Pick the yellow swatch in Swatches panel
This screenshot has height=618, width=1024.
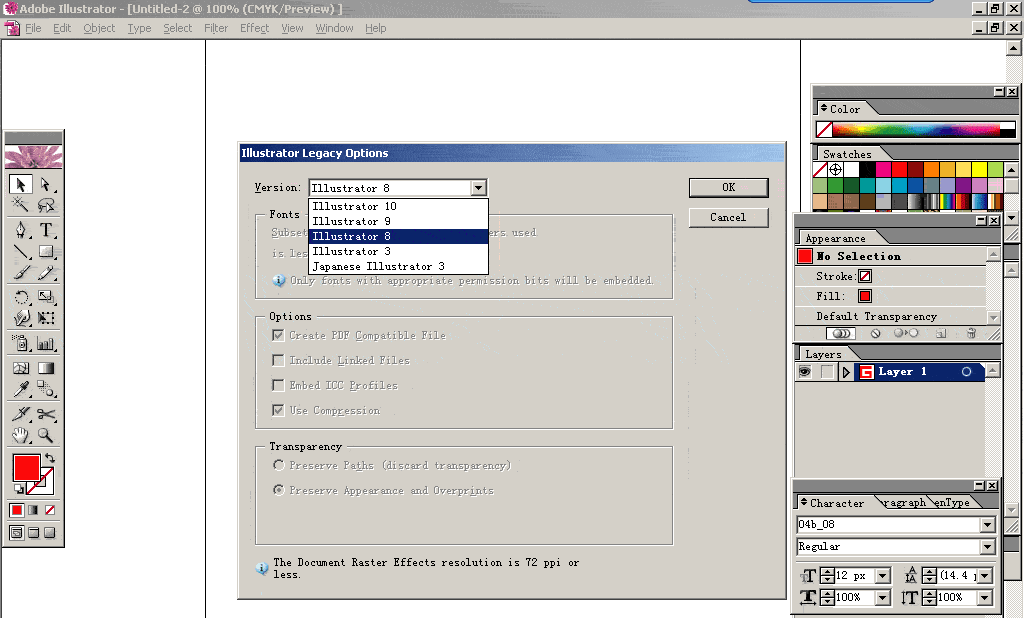pos(979,170)
